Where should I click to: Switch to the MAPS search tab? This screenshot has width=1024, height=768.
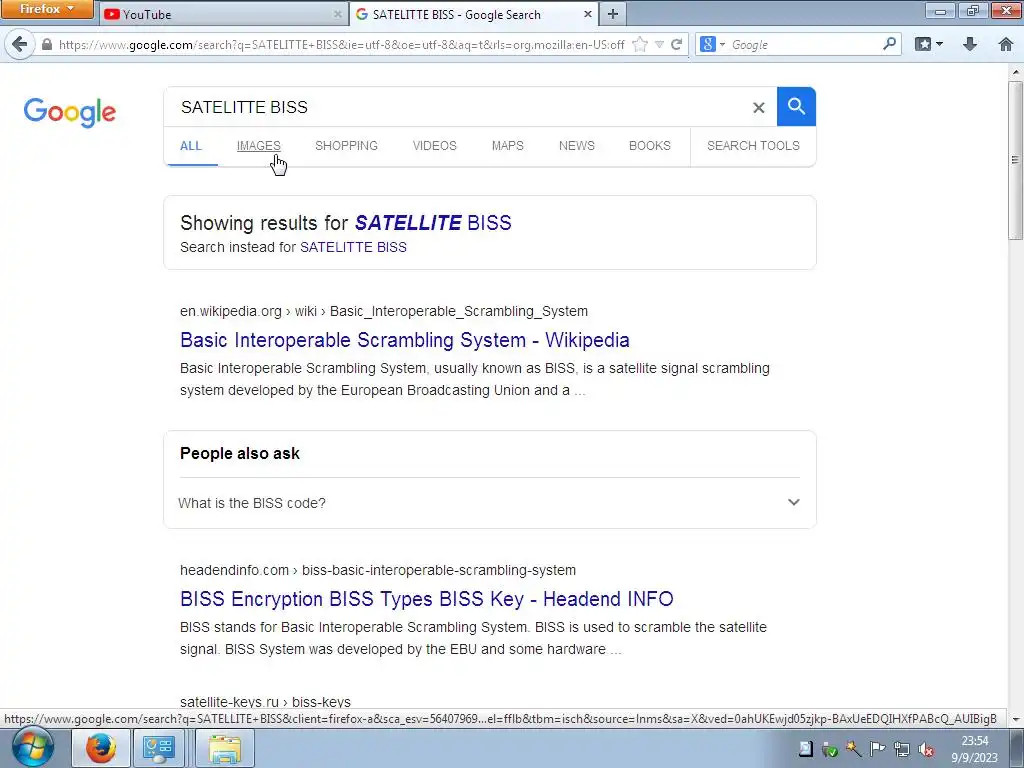pos(507,146)
